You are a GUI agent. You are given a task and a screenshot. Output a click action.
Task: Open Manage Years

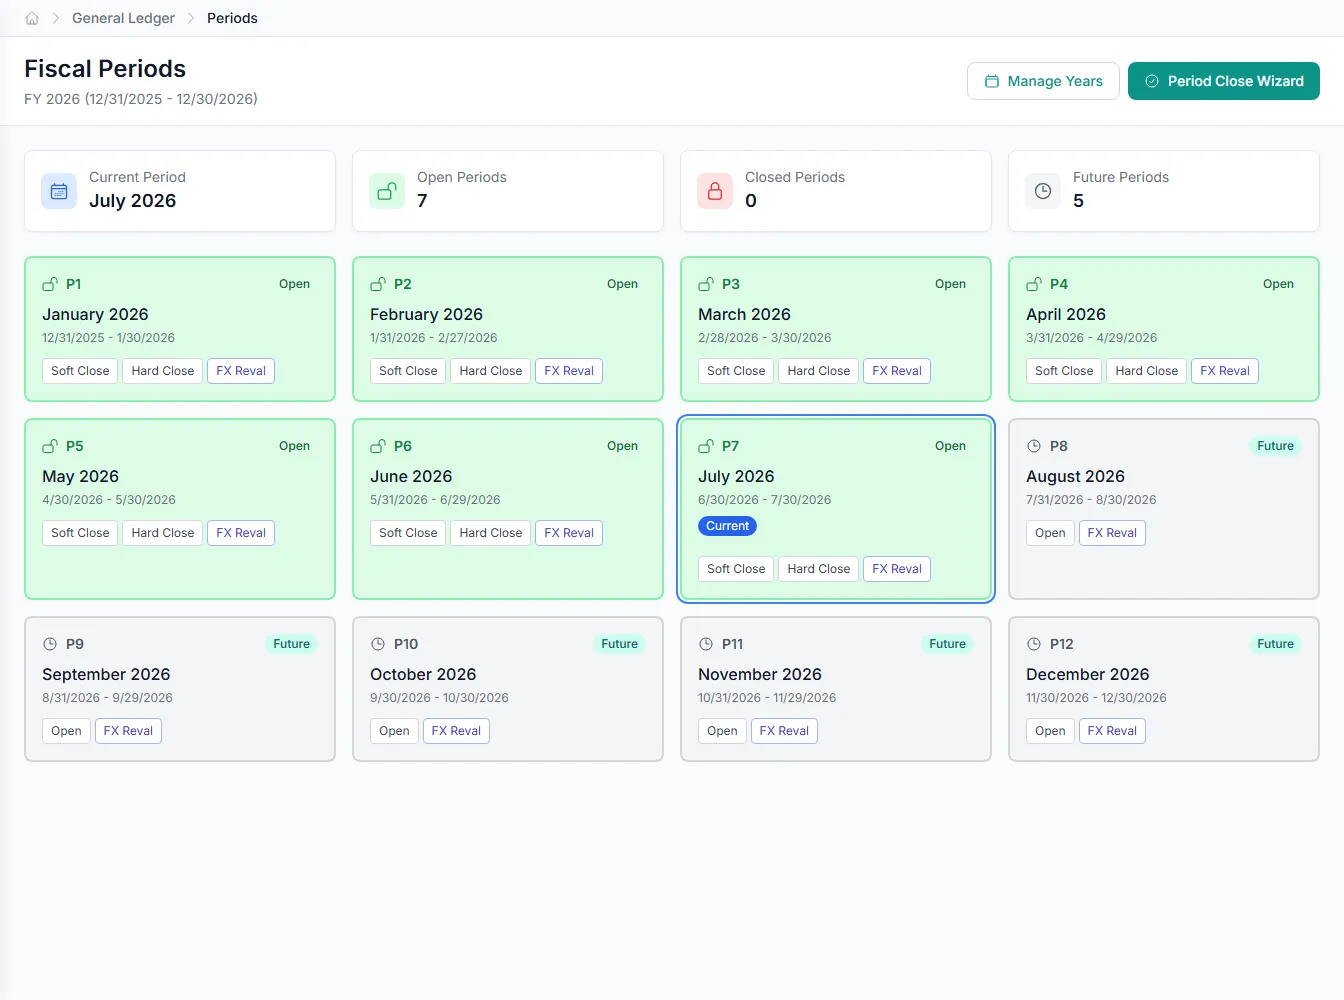coord(1043,81)
